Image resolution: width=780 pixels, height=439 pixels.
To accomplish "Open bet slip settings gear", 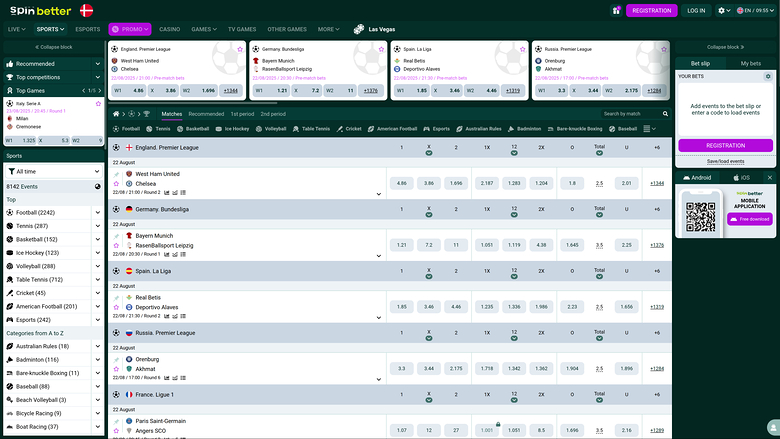I will click(768, 77).
